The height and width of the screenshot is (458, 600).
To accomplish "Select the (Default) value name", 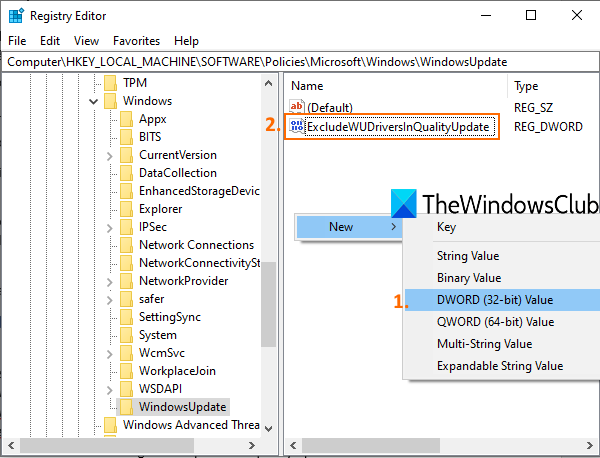I will pos(330,108).
